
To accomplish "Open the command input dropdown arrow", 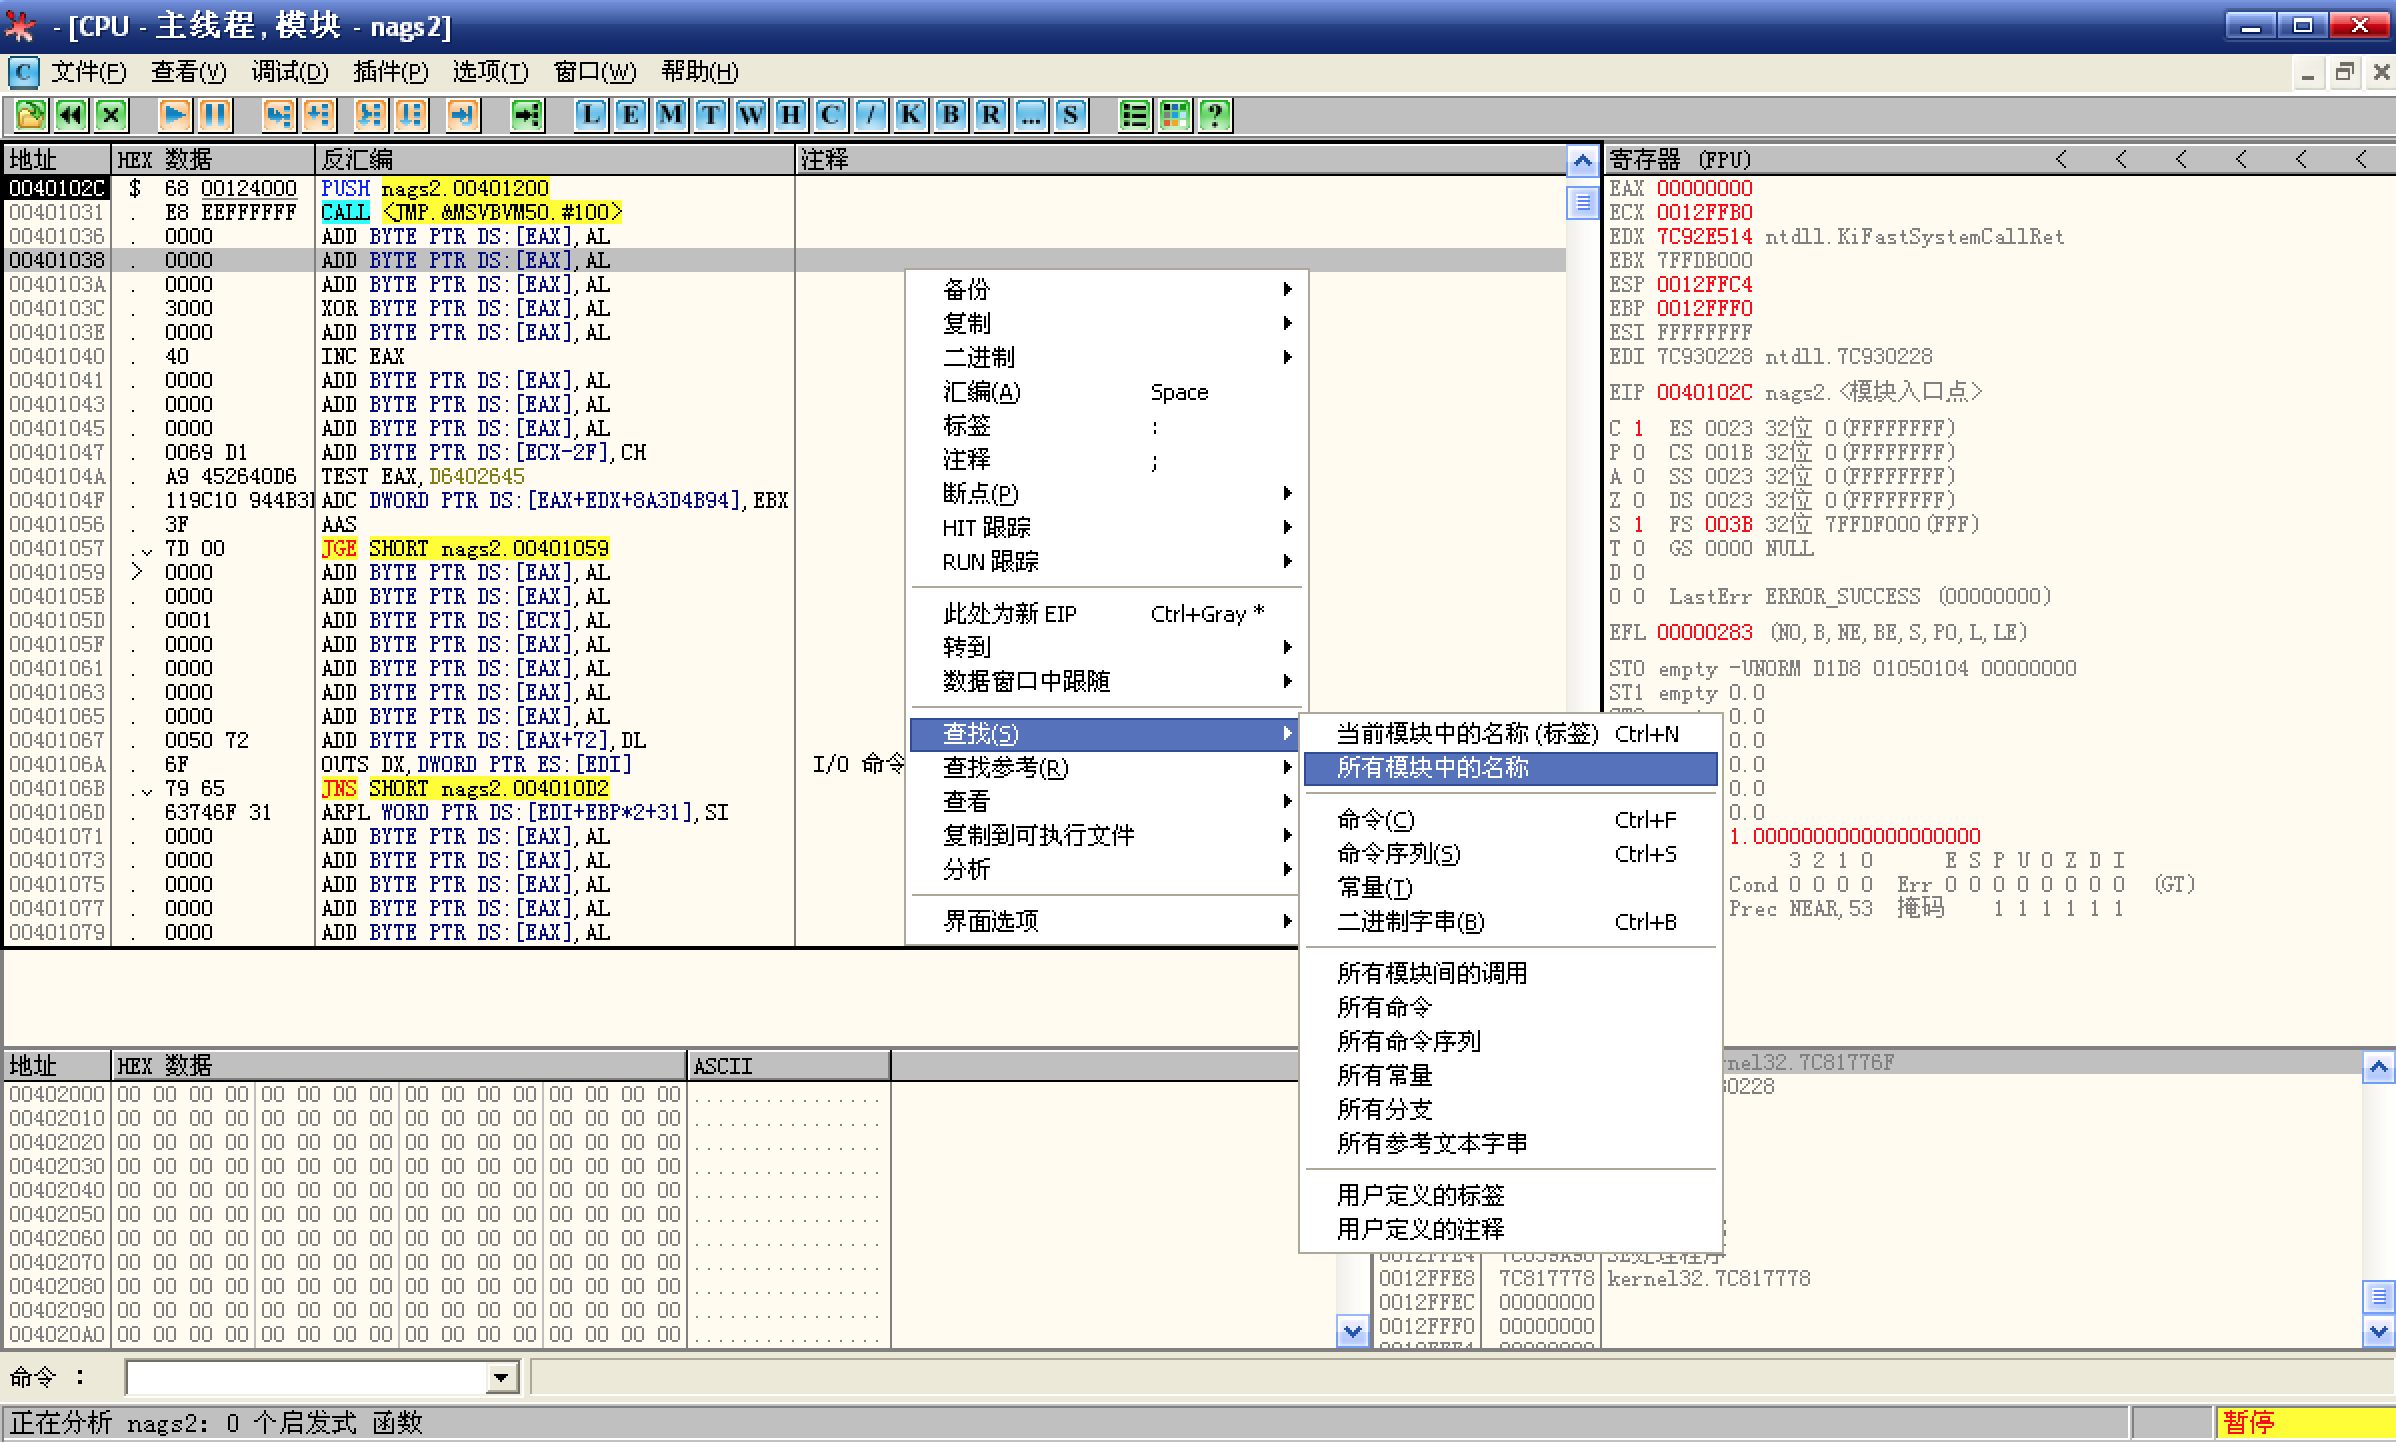I will 502,1378.
